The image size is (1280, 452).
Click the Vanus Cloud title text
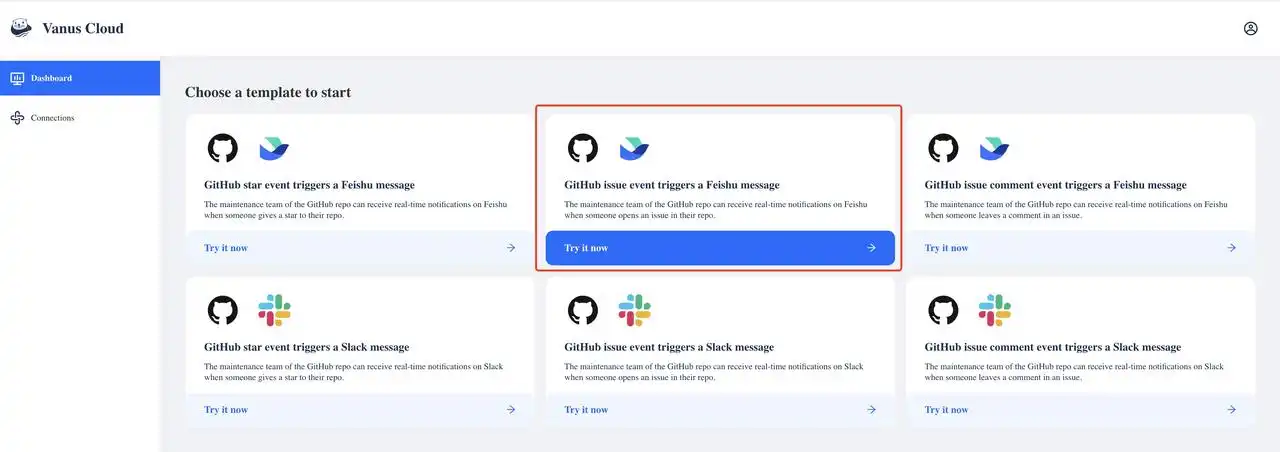83,29
